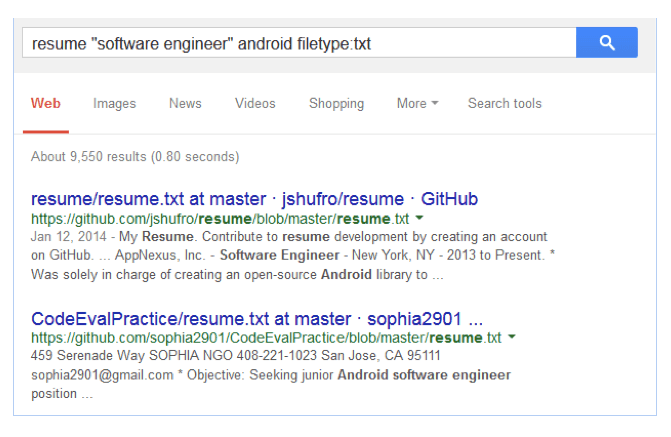The width and height of the screenshot is (671, 437).
Task: Click the blue magnifying glass search button
Action: point(606,42)
